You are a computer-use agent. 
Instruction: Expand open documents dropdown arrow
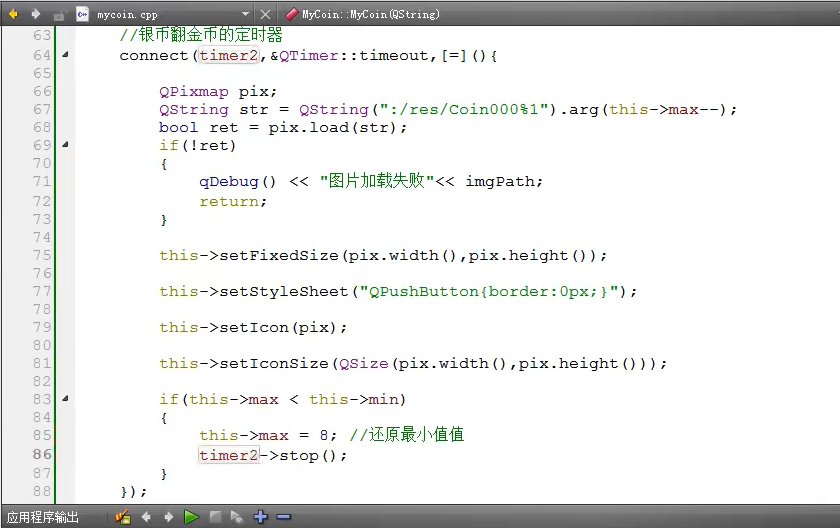click(245, 14)
